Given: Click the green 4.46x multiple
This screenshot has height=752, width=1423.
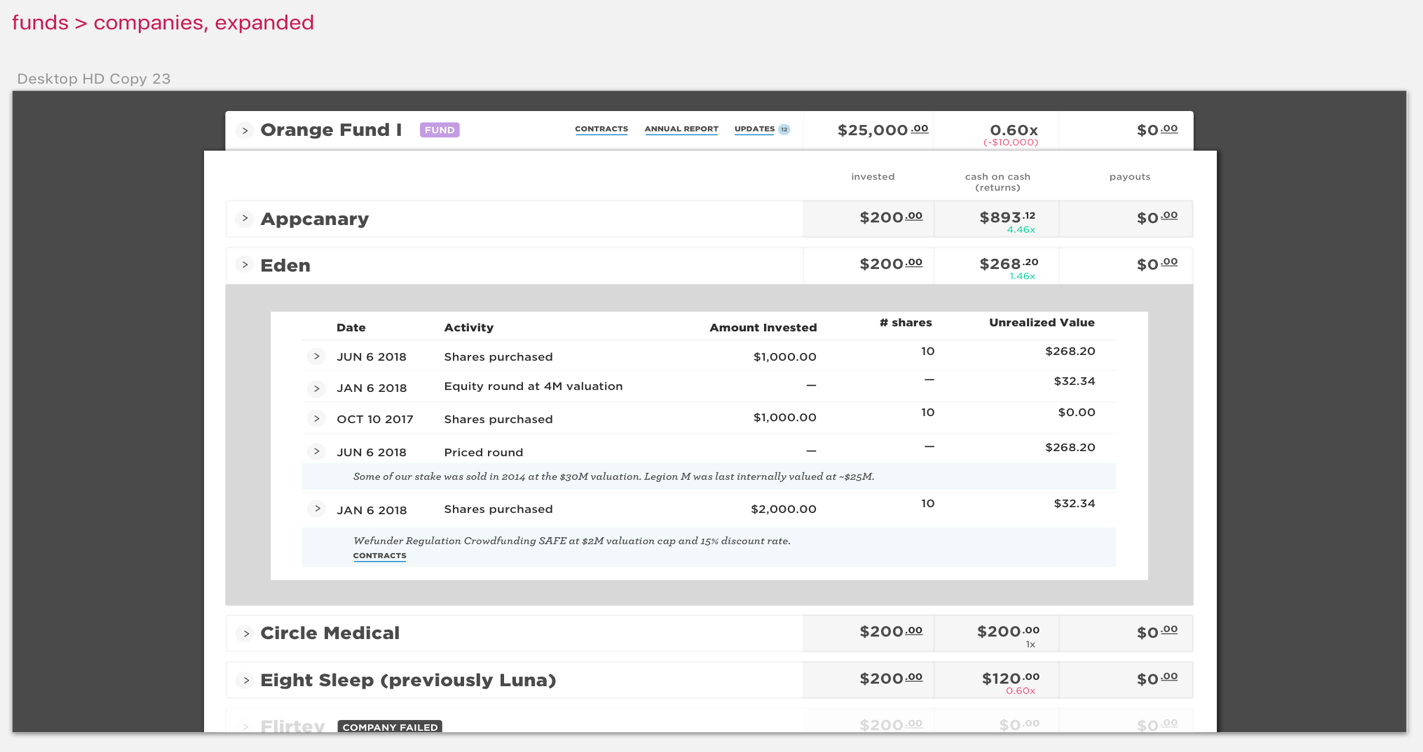Looking at the screenshot, I should click(1020, 230).
